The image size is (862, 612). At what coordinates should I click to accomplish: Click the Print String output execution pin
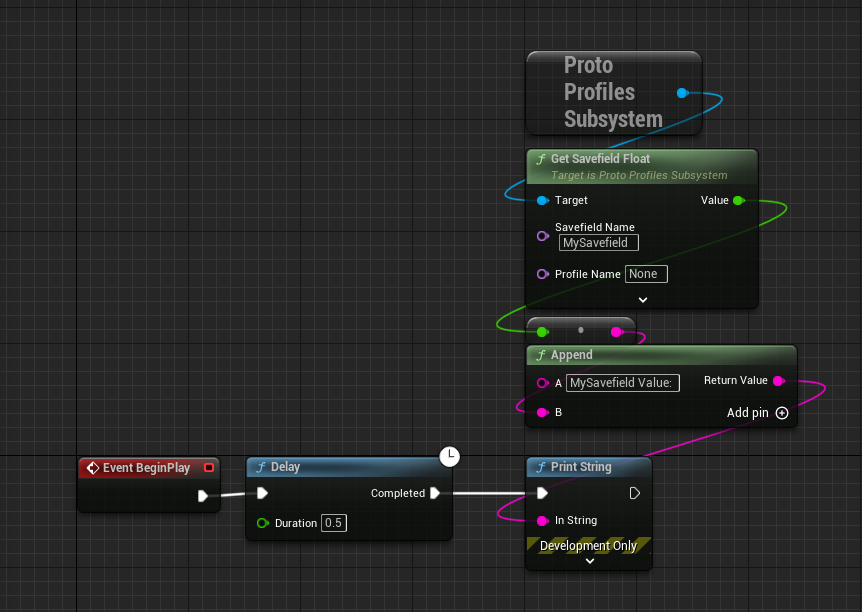pos(634,493)
